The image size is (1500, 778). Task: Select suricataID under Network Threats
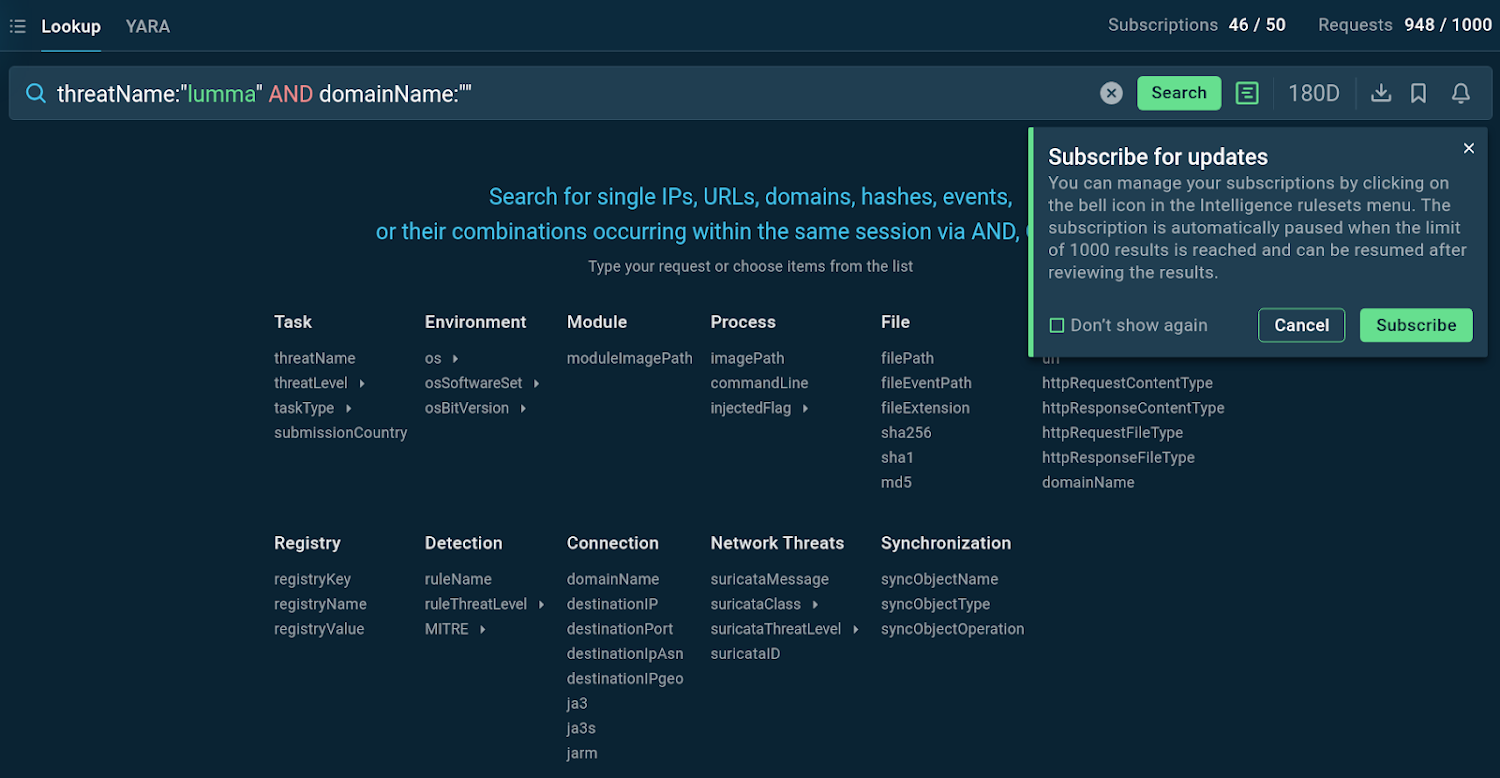coord(745,654)
